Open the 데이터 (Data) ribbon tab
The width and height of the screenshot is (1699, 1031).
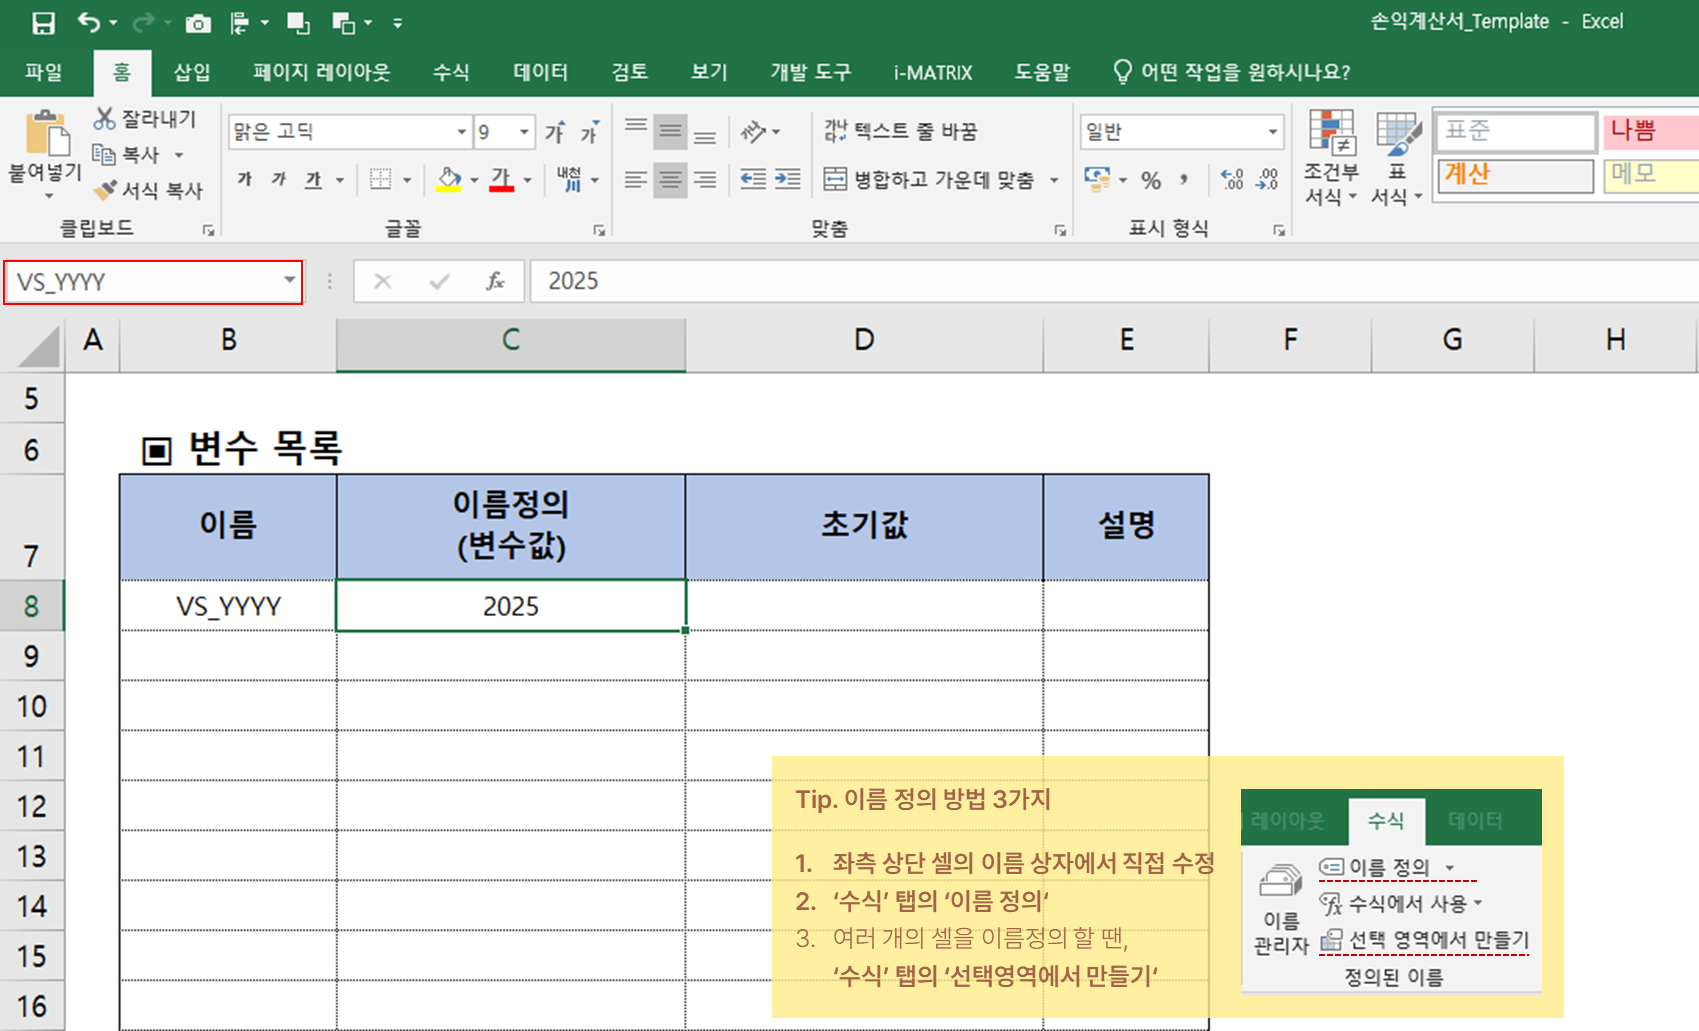point(540,72)
